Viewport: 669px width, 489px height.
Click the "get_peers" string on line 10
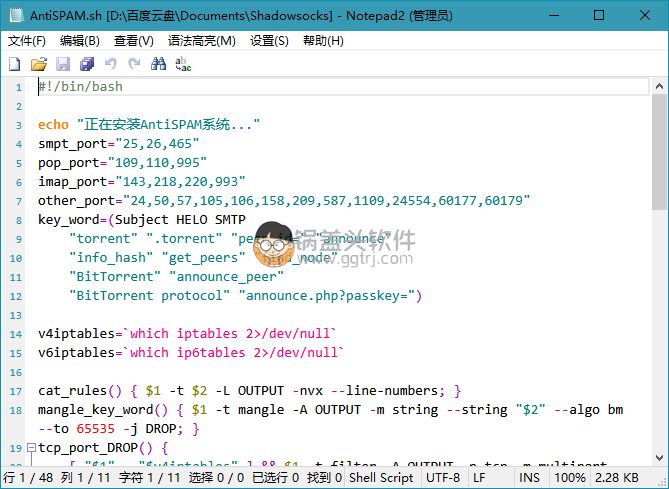204,258
